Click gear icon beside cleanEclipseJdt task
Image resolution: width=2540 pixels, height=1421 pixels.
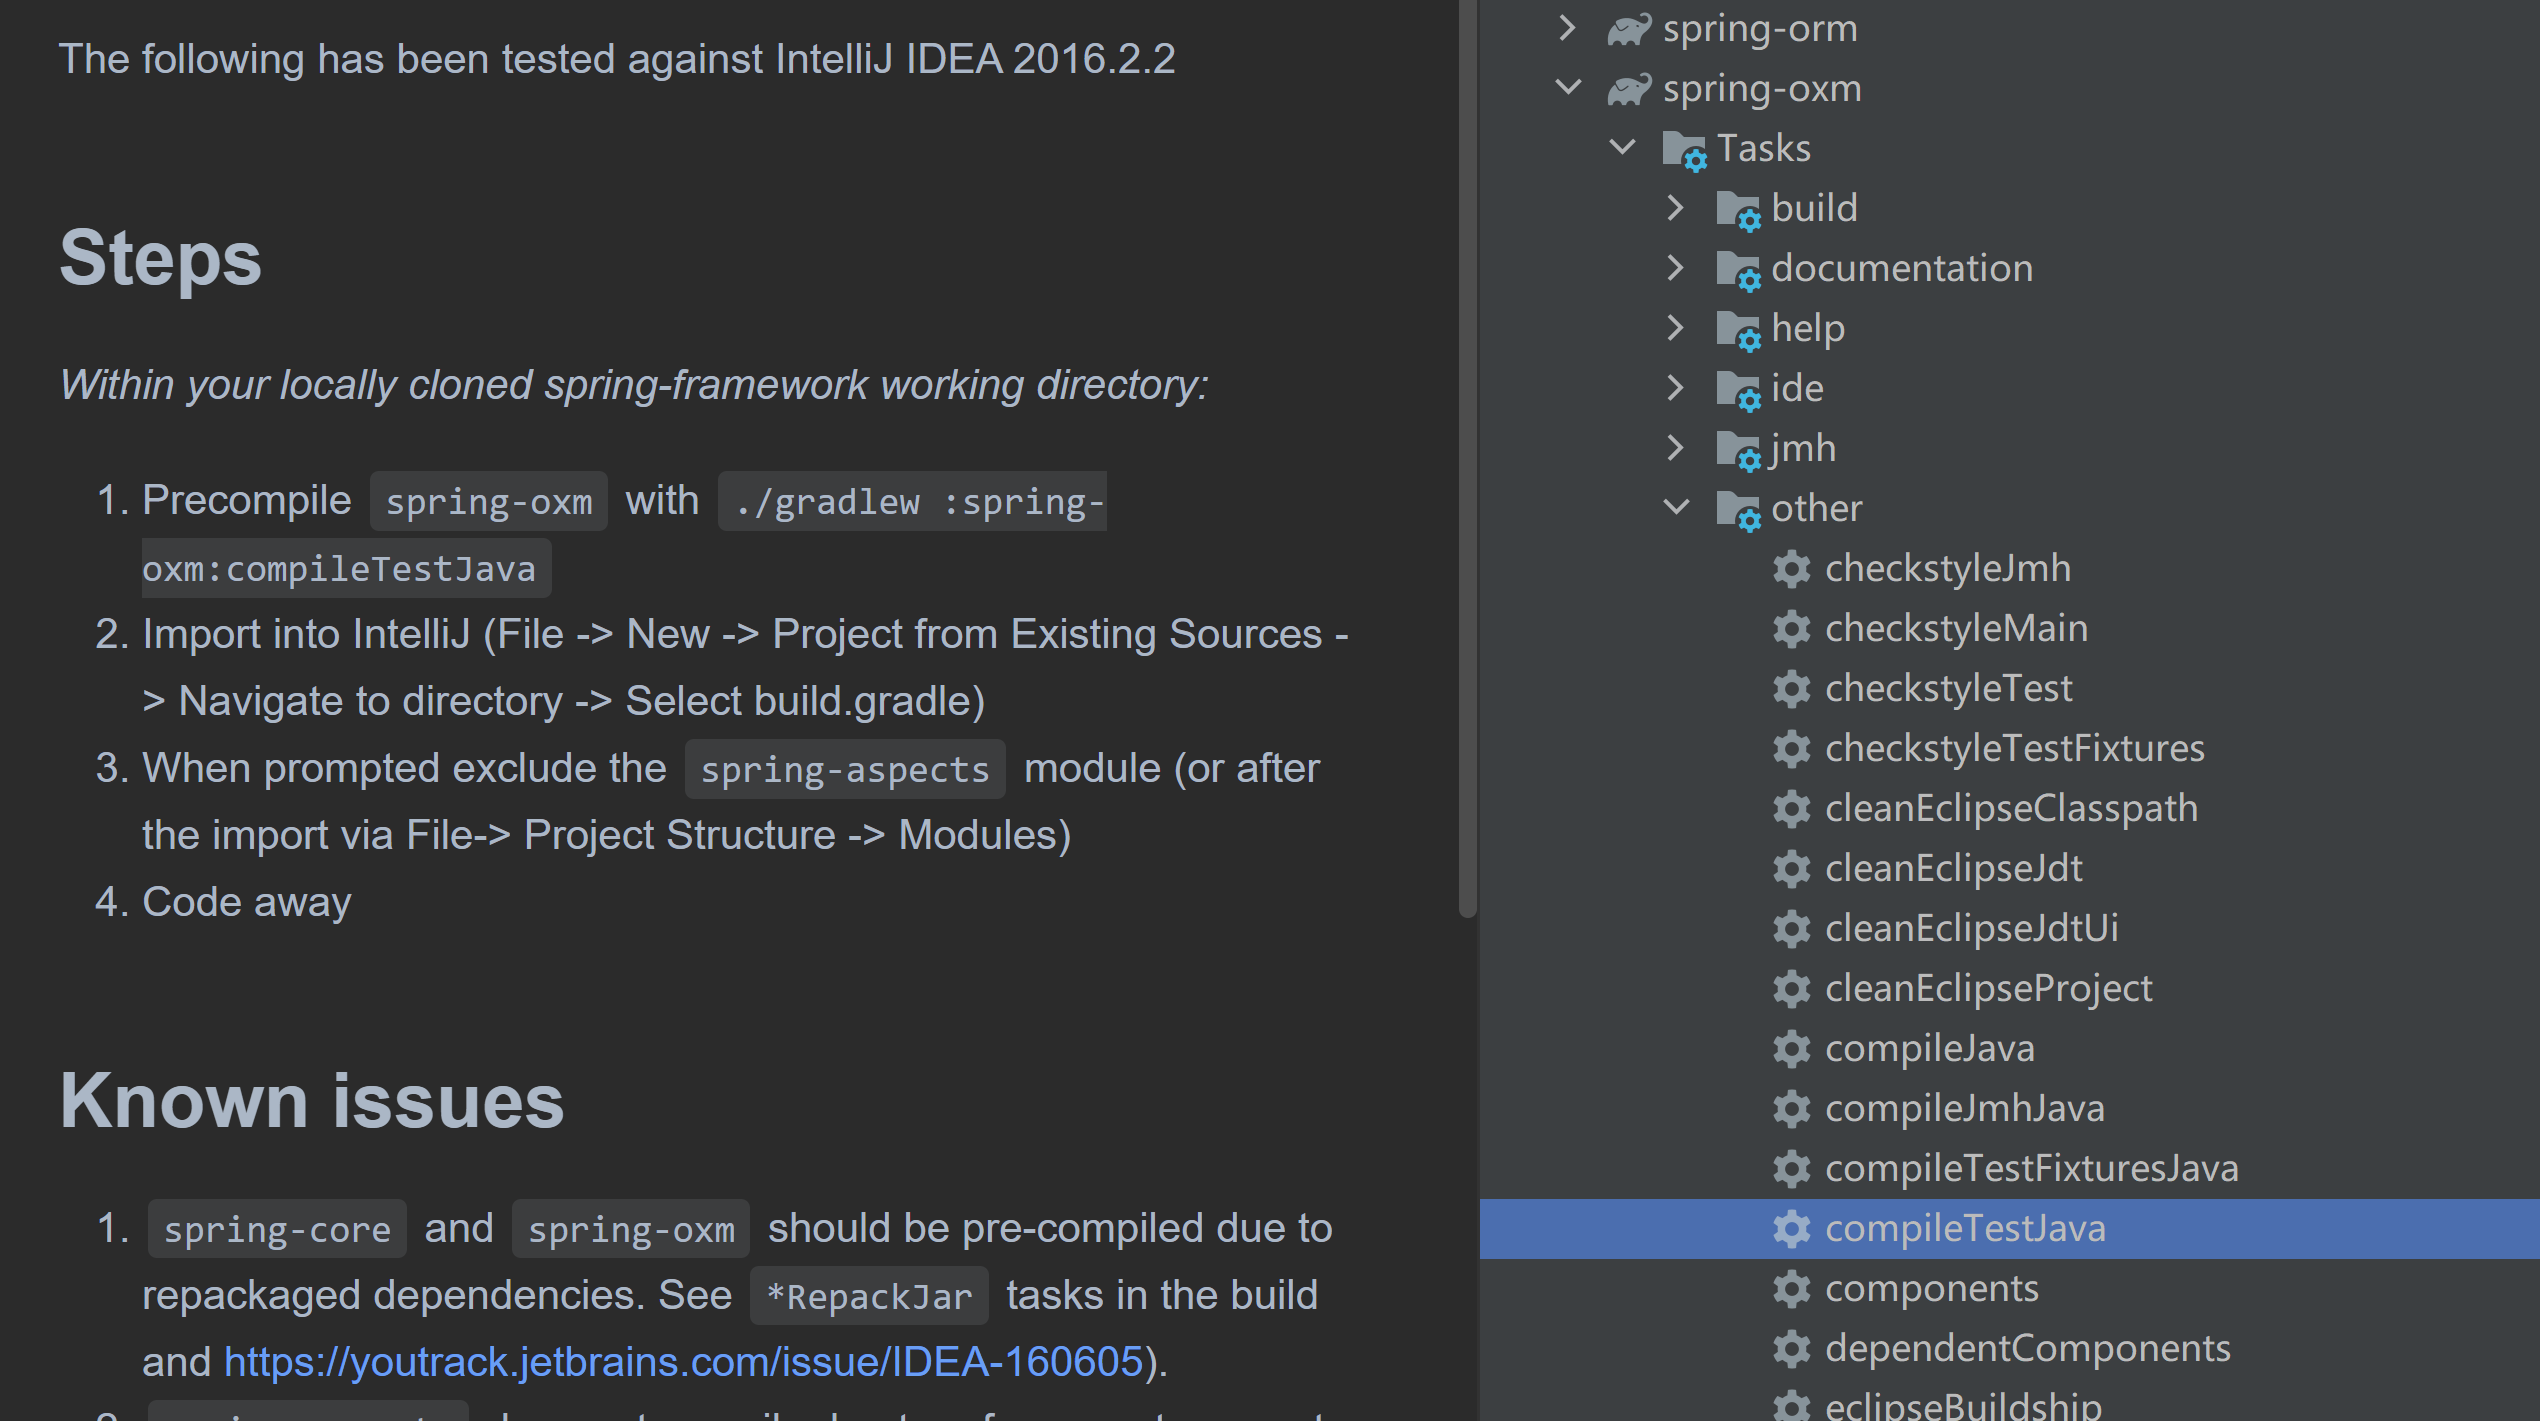pyautogui.click(x=1792, y=869)
